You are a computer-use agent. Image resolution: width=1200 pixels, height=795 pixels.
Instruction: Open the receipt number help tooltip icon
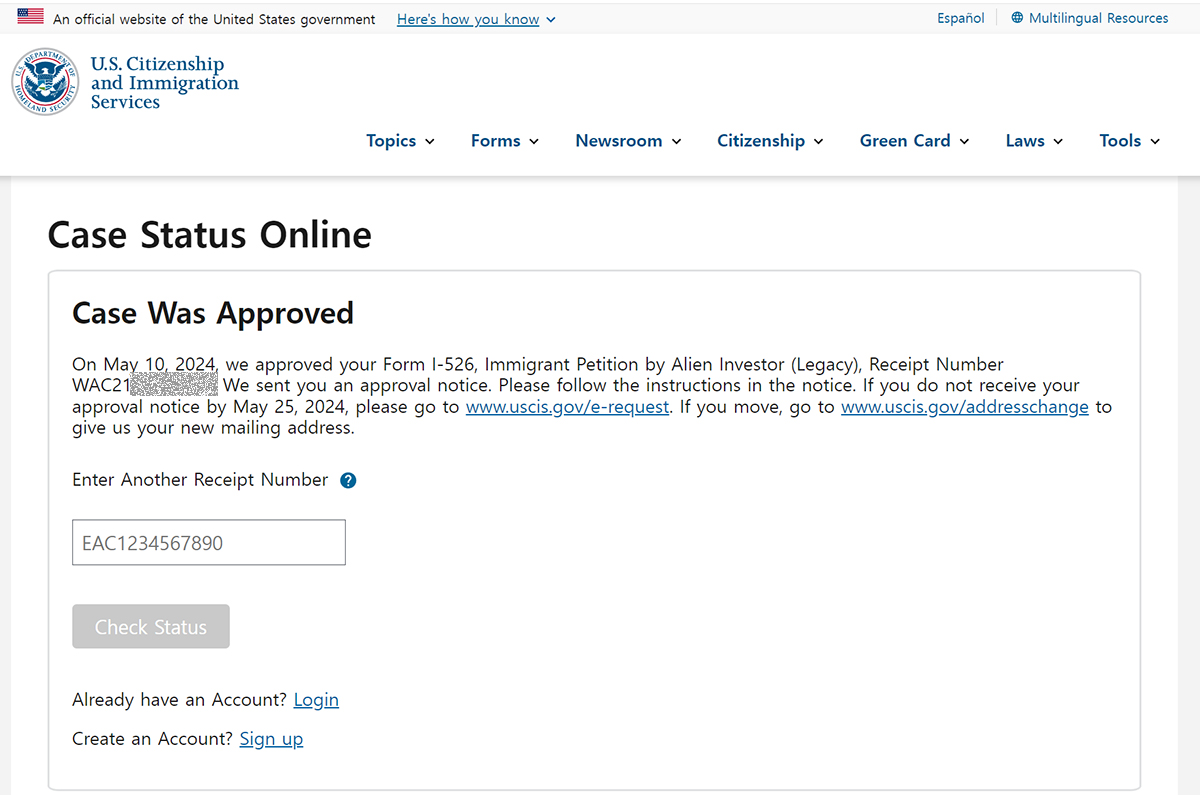coord(348,481)
